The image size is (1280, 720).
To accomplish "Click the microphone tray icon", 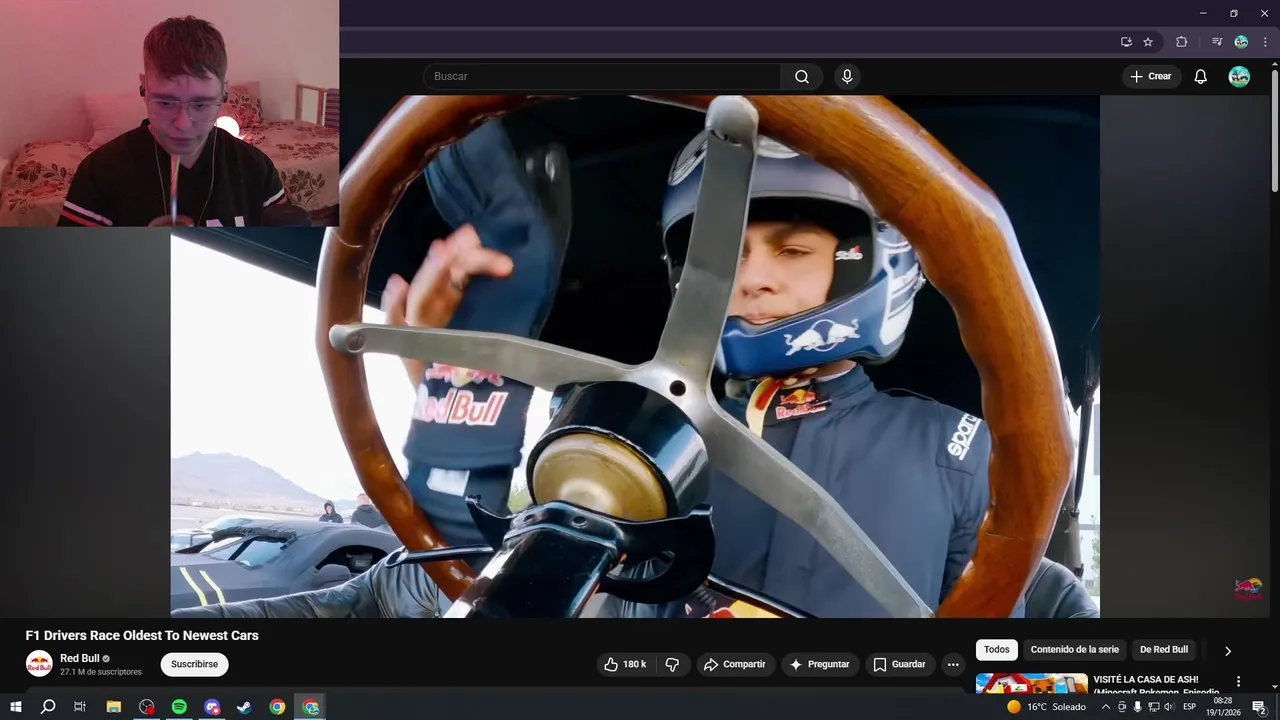I will pos(1137,707).
